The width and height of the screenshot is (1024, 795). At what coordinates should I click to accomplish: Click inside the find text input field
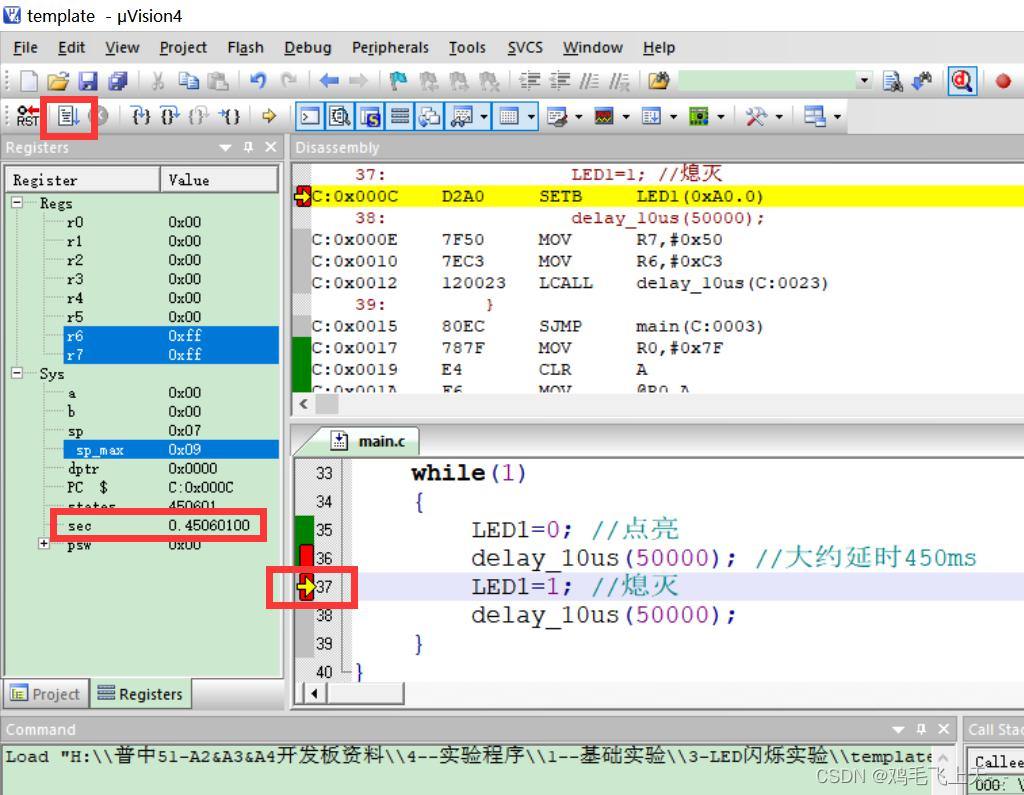pos(767,81)
